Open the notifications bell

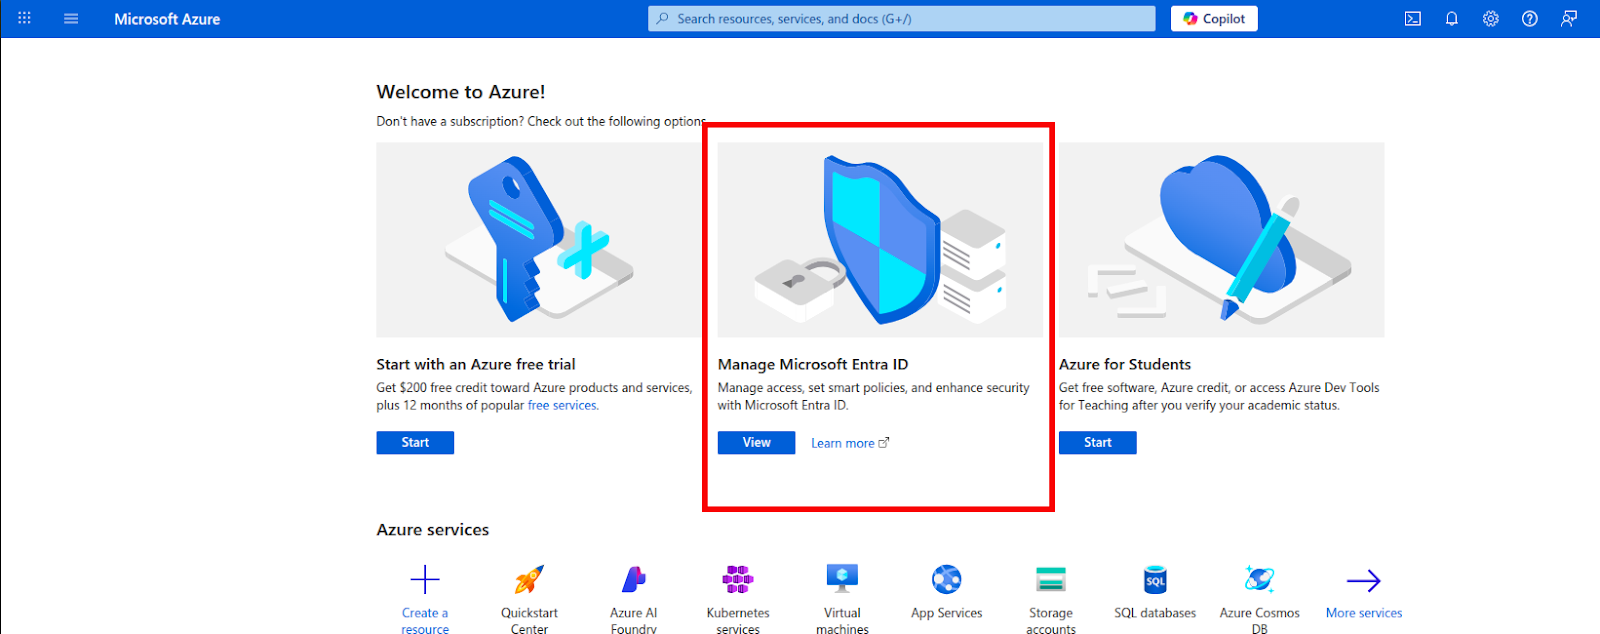(1452, 19)
